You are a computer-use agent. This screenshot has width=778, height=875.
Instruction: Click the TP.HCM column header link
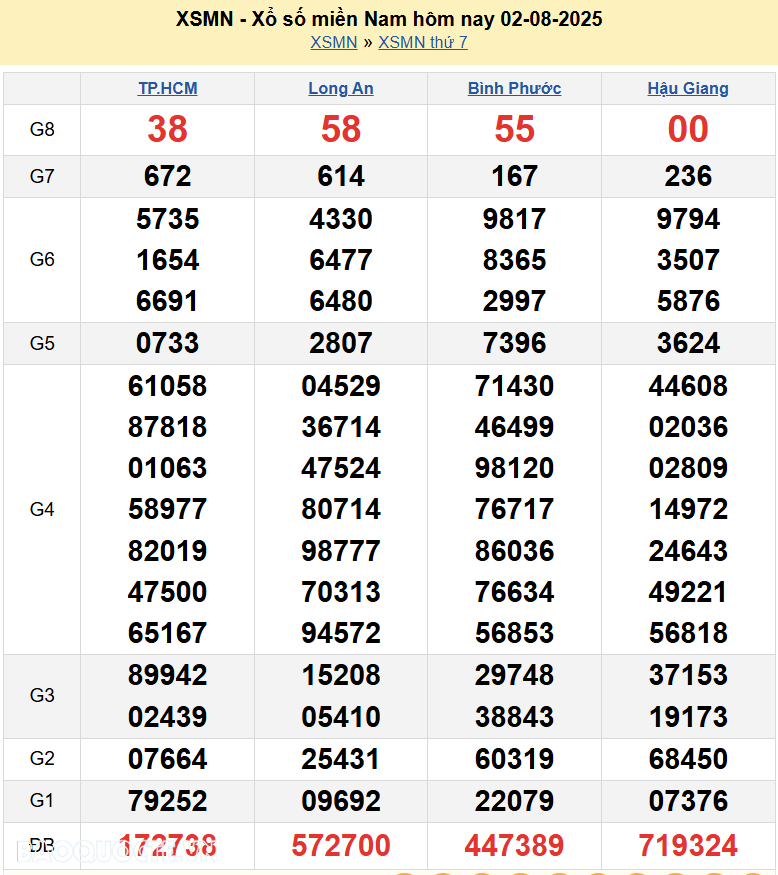tap(167, 88)
